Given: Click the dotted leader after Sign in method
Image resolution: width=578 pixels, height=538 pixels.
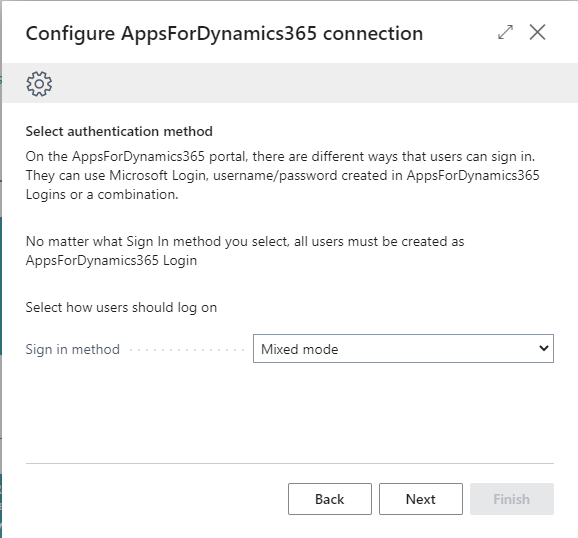Looking at the screenshot, I should point(187,350).
